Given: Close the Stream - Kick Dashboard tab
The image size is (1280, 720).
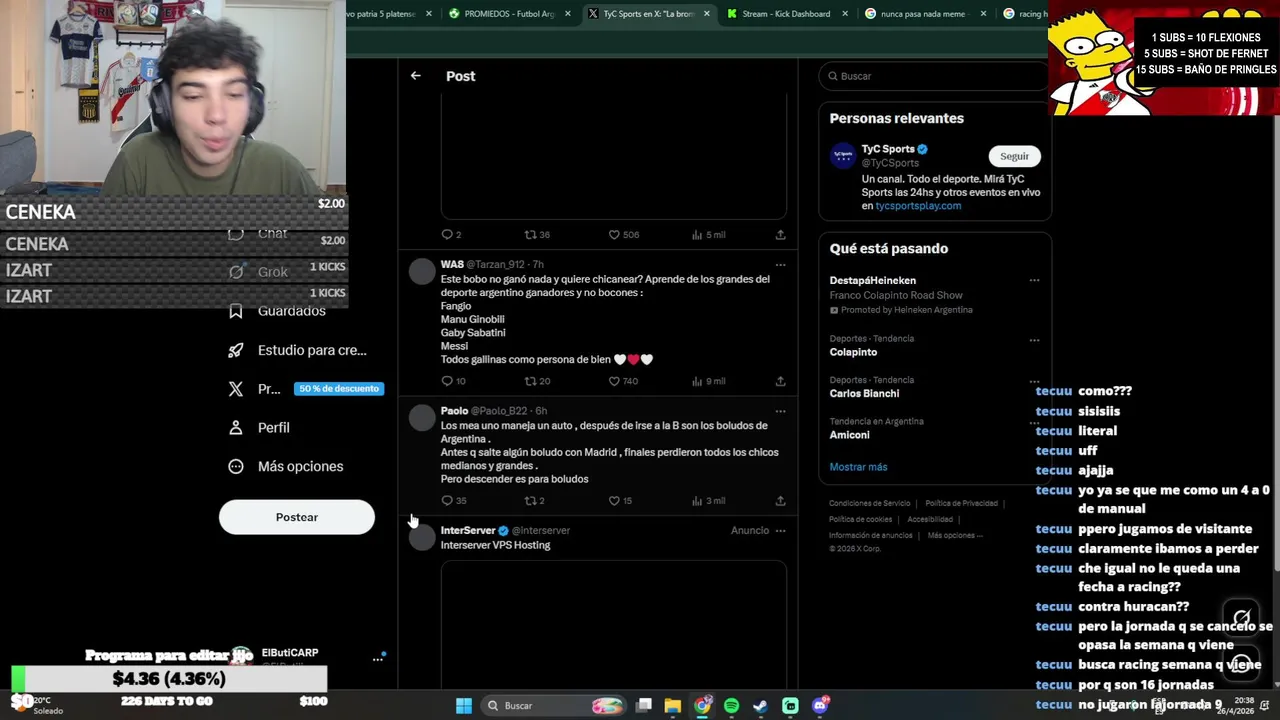Looking at the screenshot, I should (844, 14).
